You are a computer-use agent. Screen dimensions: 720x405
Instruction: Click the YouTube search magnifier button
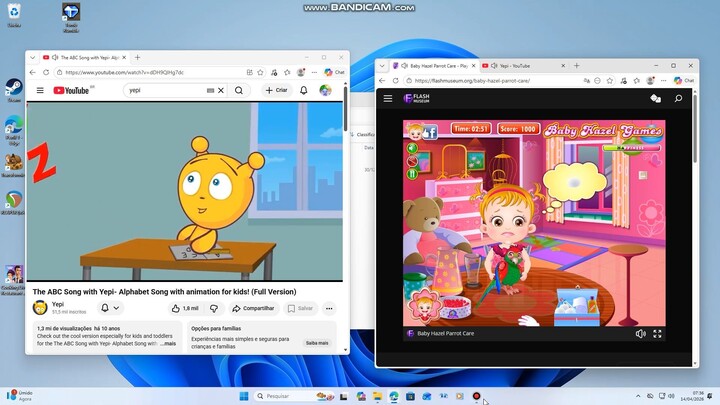tap(239, 90)
